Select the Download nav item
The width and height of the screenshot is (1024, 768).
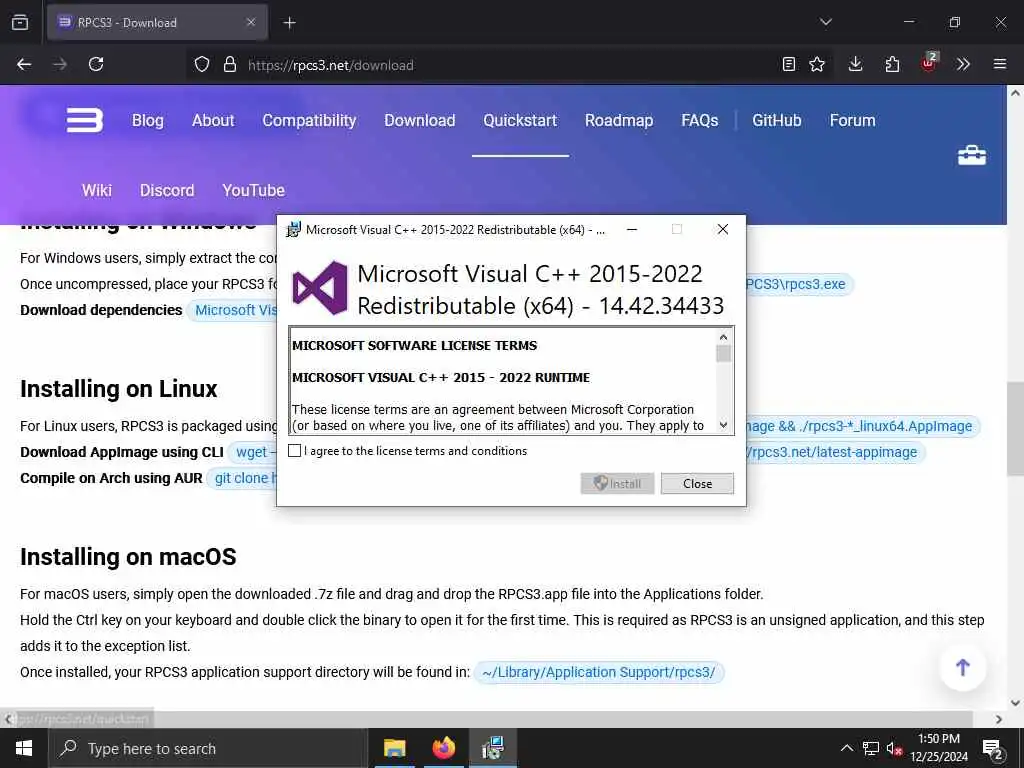pos(420,120)
